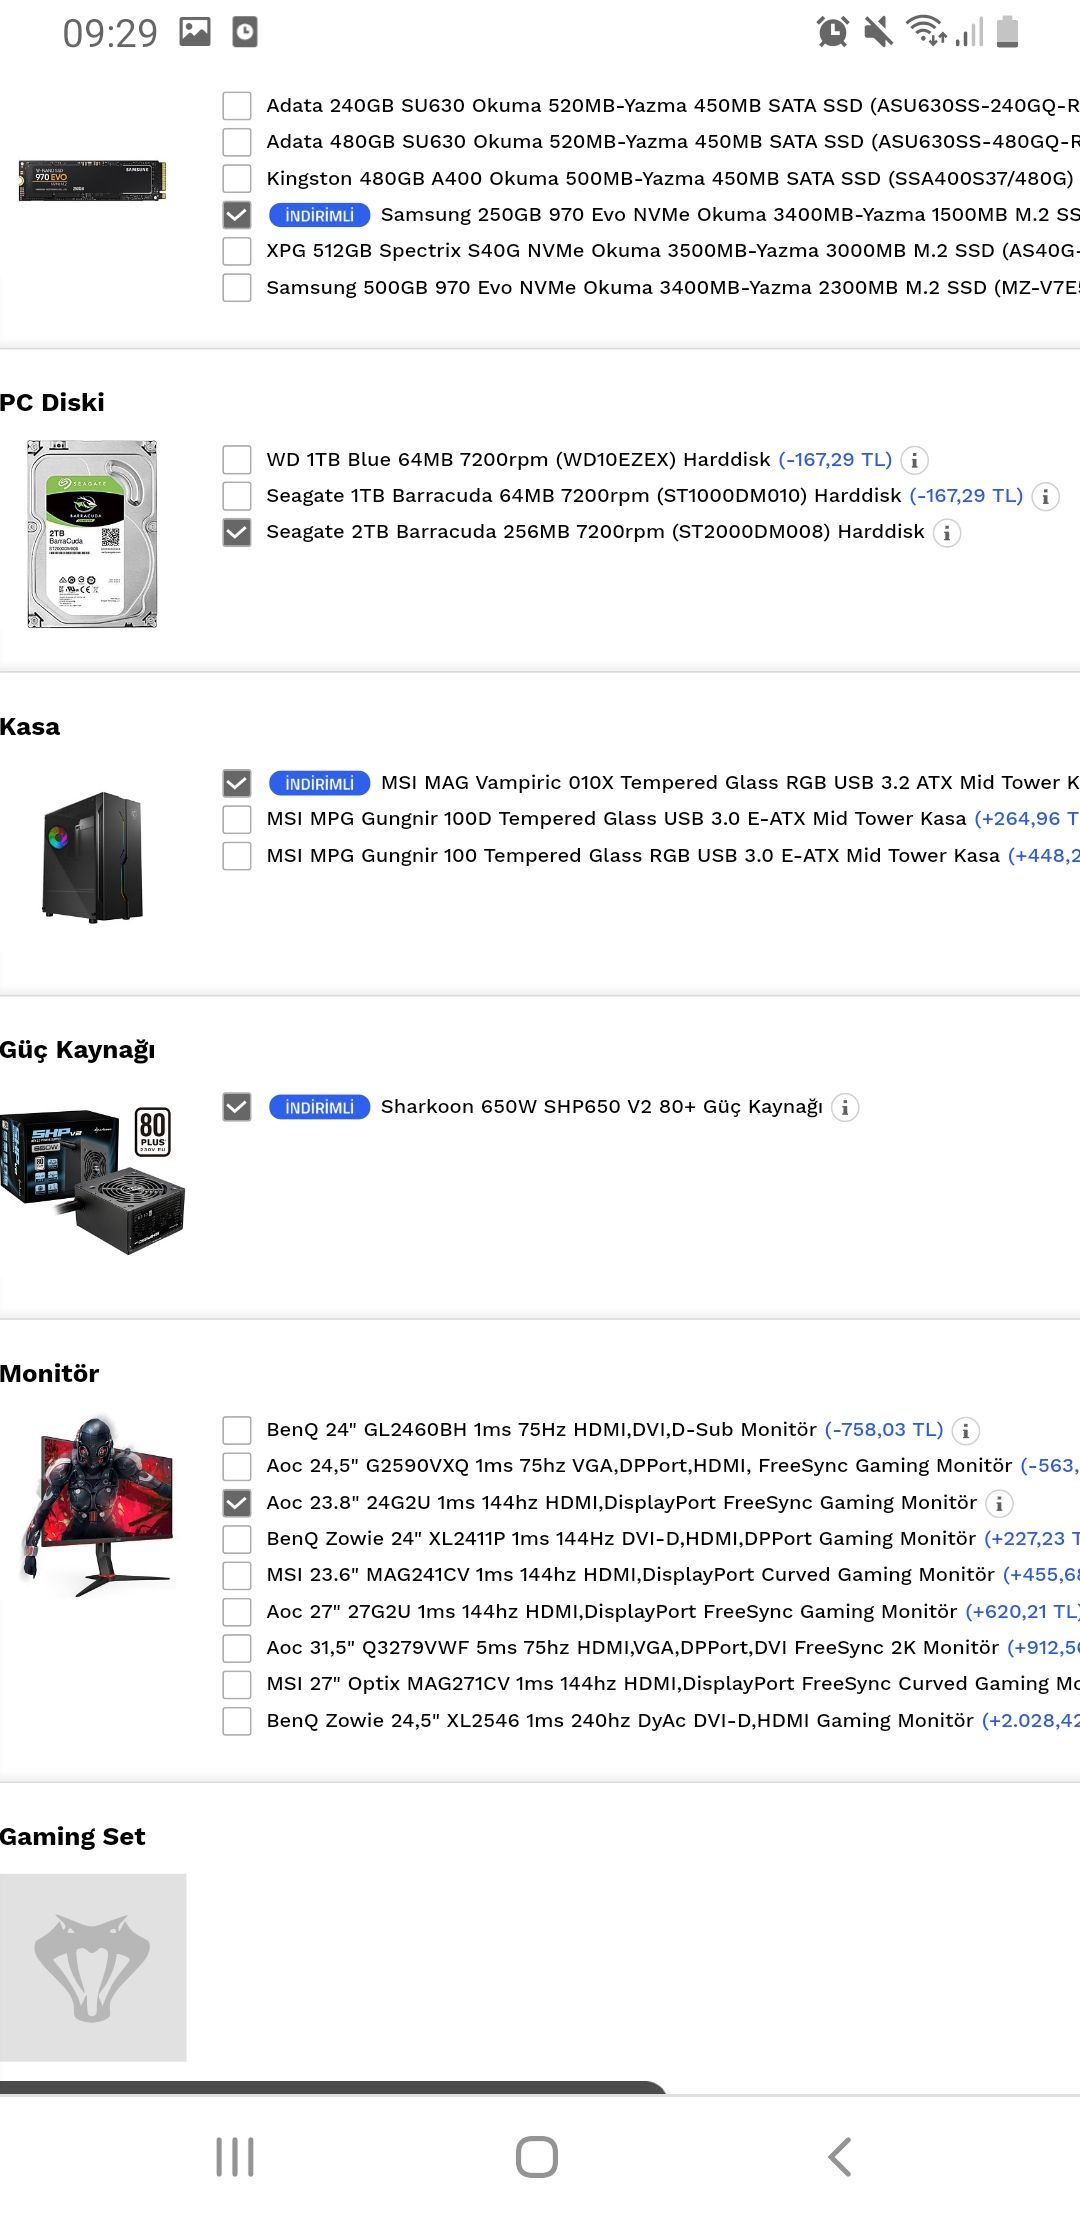Open Seagate Barracuda 2TB harddisk image
The width and height of the screenshot is (1080, 2220).
pyautogui.click(x=92, y=534)
